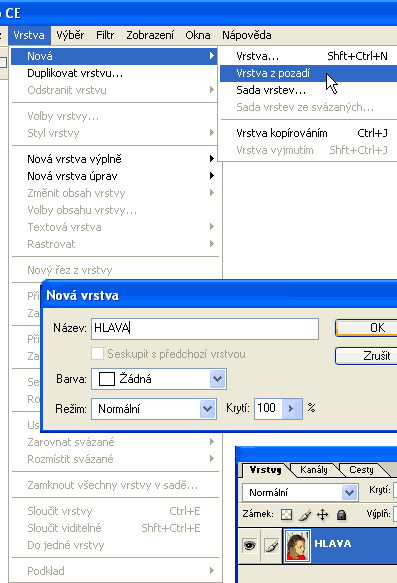397x583 pixels.
Task: Click the Krytí value field showing 100
Action: 268,409
